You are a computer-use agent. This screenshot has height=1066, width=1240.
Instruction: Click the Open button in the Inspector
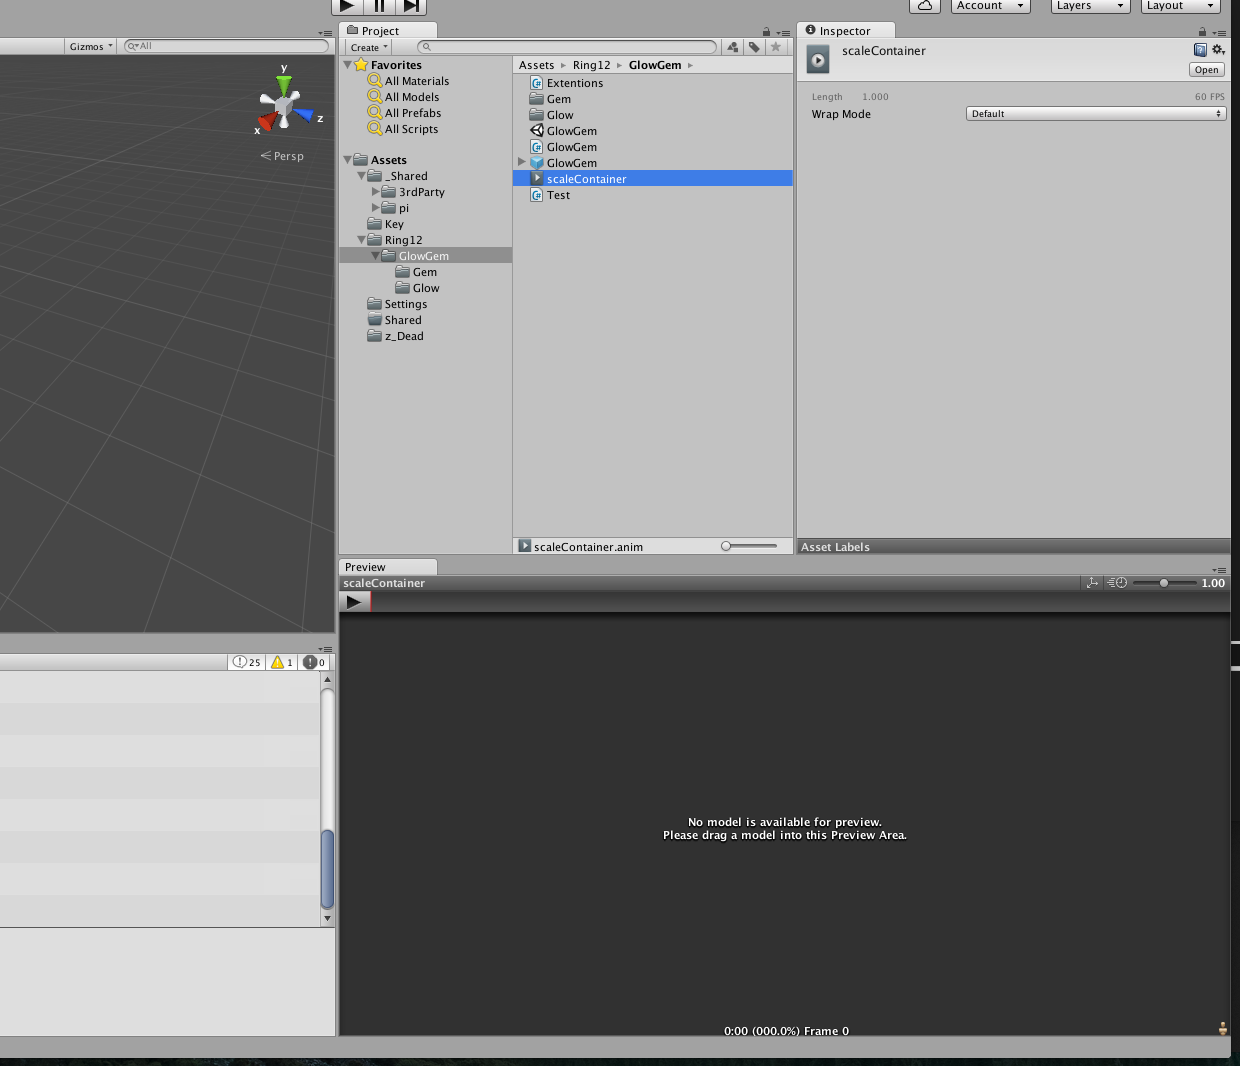pyautogui.click(x=1206, y=70)
